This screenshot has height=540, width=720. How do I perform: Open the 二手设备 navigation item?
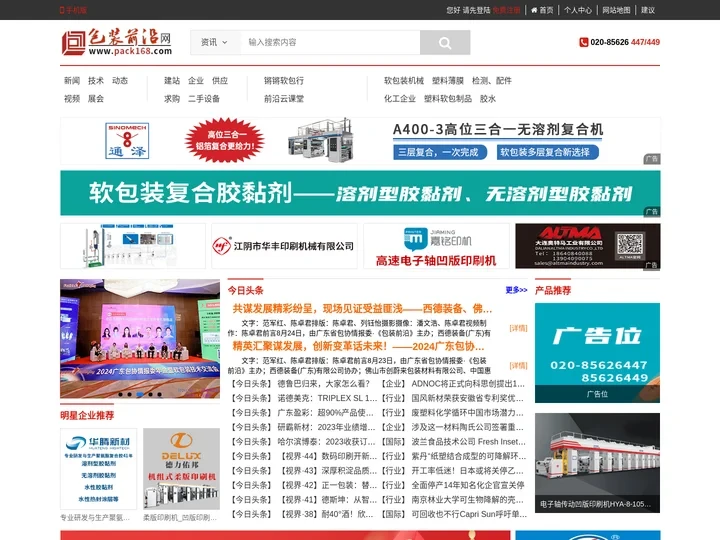point(204,99)
